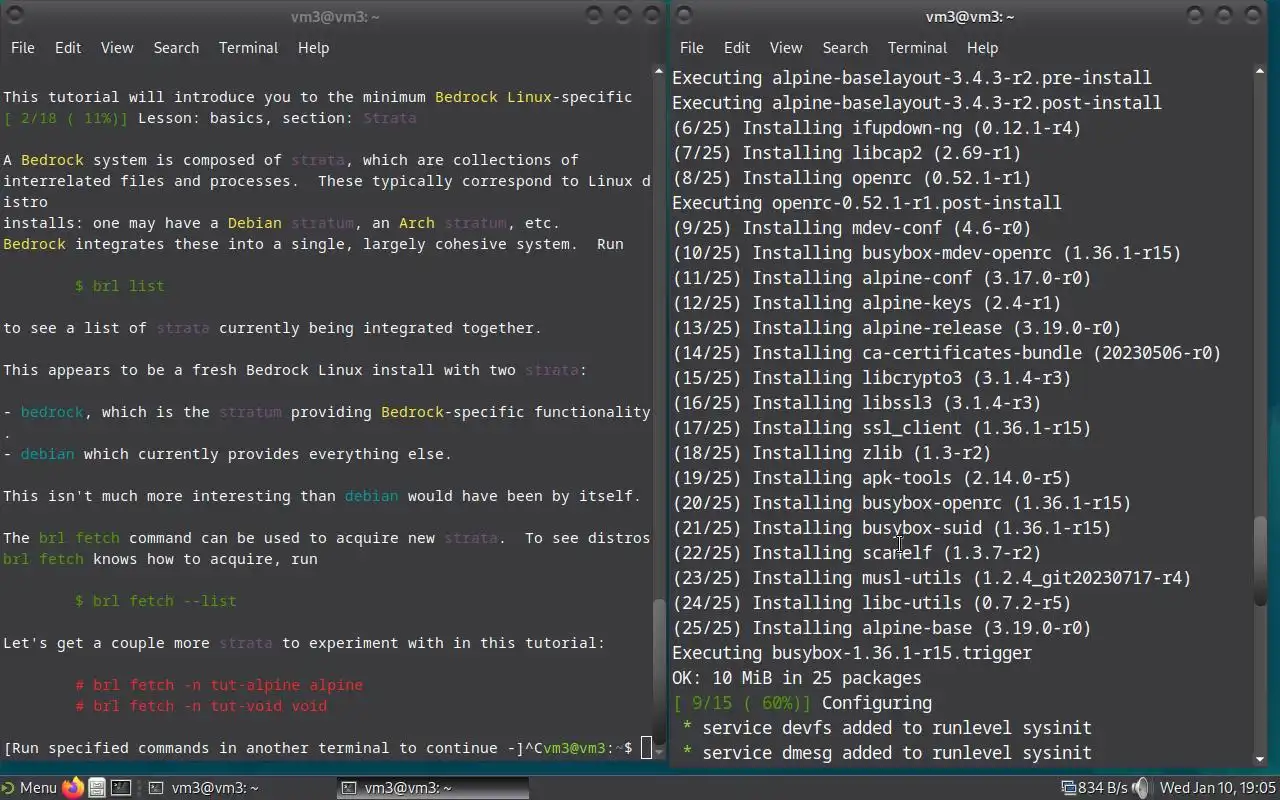
Task: Click 'Executing alpine-baselayout-3.4.3-r2.pre-install' line
Action: (912, 78)
